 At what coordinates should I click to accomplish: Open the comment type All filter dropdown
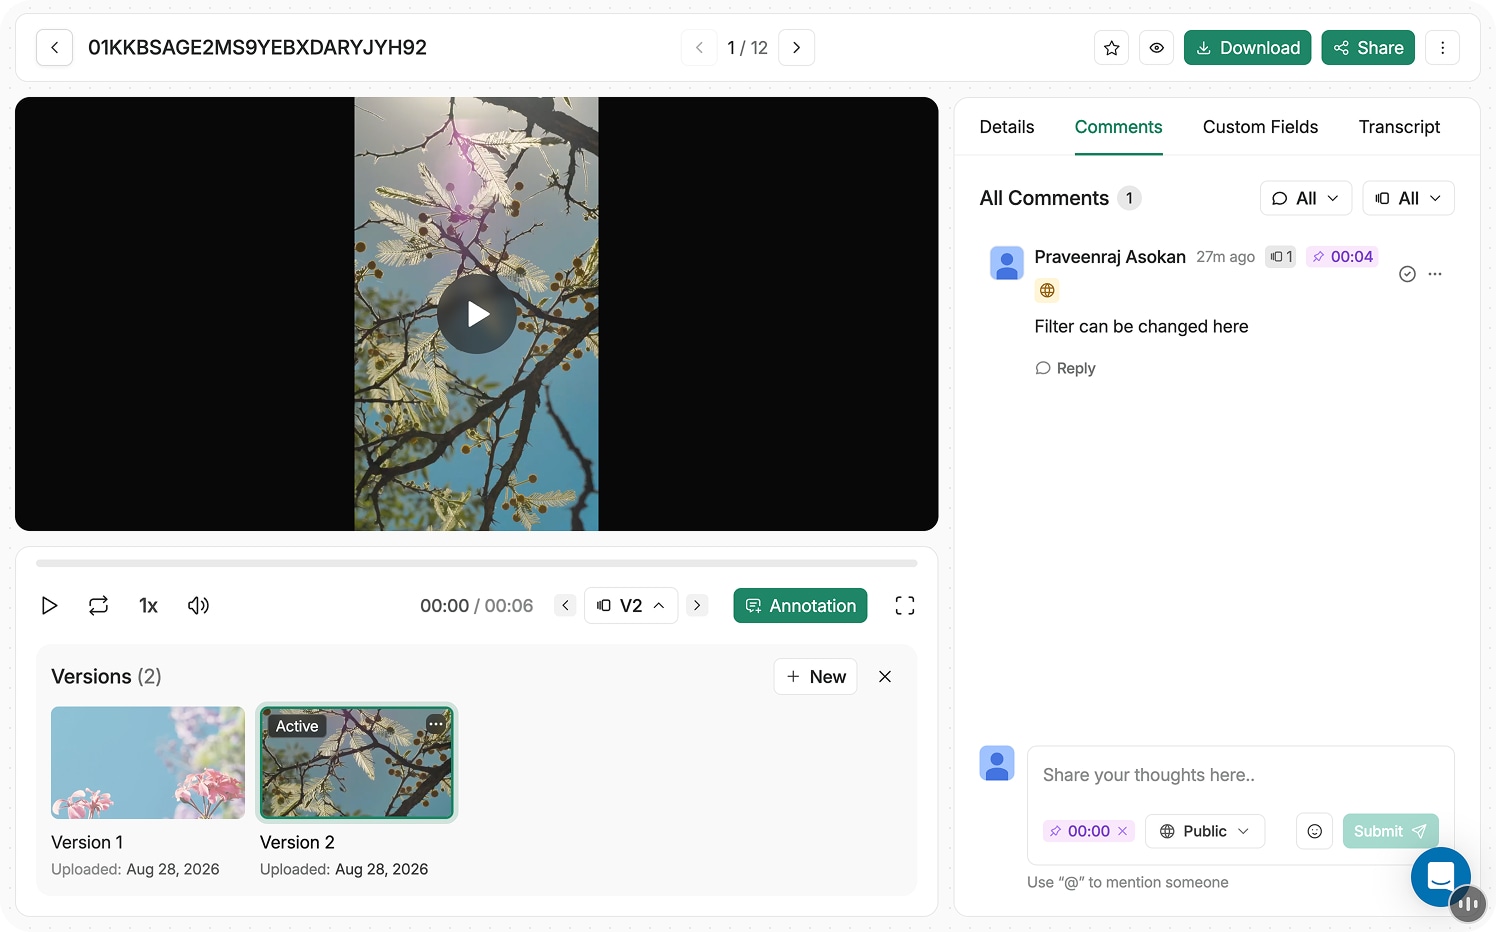(1305, 198)
